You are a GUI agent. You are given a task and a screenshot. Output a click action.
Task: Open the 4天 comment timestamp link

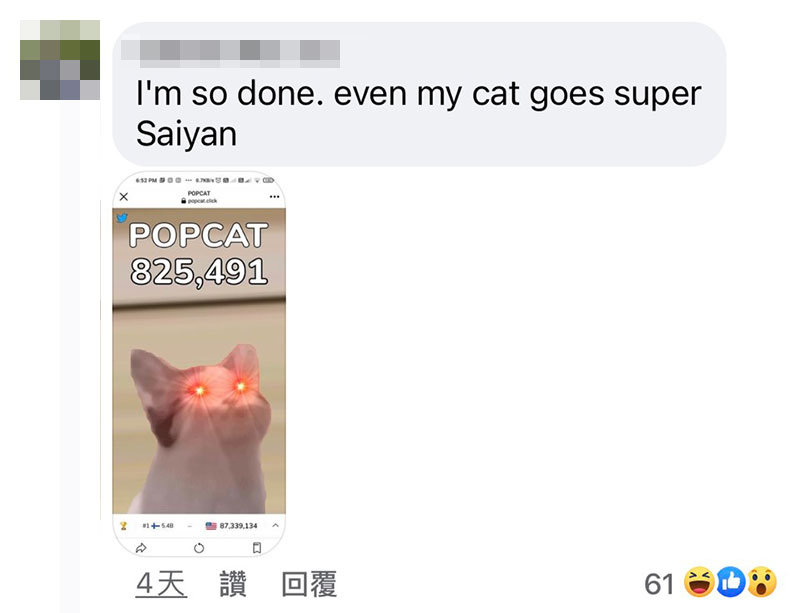(161, 584)
